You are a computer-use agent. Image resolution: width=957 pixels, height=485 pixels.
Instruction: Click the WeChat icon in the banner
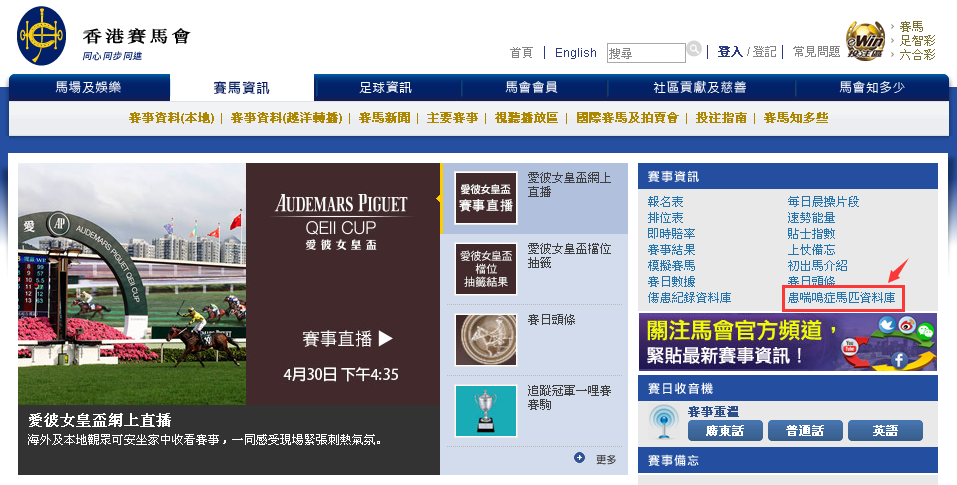click(x=926, y=331)
